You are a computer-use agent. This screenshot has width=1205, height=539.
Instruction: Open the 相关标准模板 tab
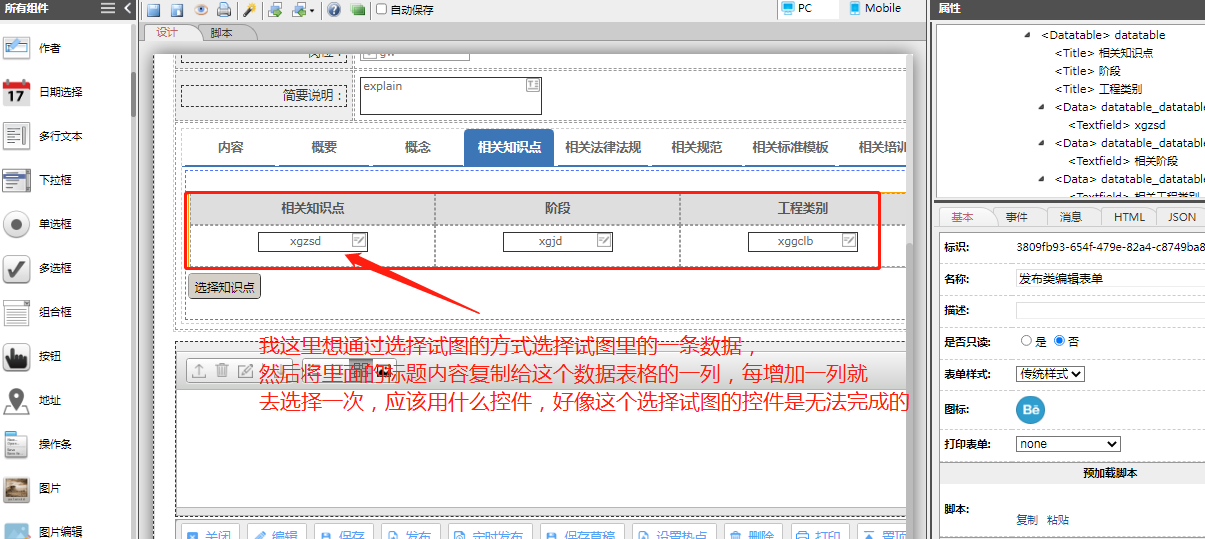pos(790,147)
